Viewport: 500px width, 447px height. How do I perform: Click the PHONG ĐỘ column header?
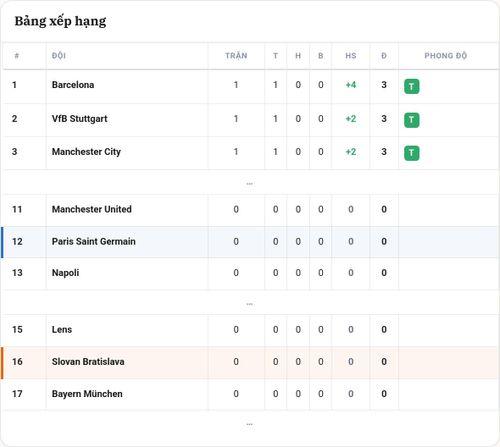(x=446, y=56)
